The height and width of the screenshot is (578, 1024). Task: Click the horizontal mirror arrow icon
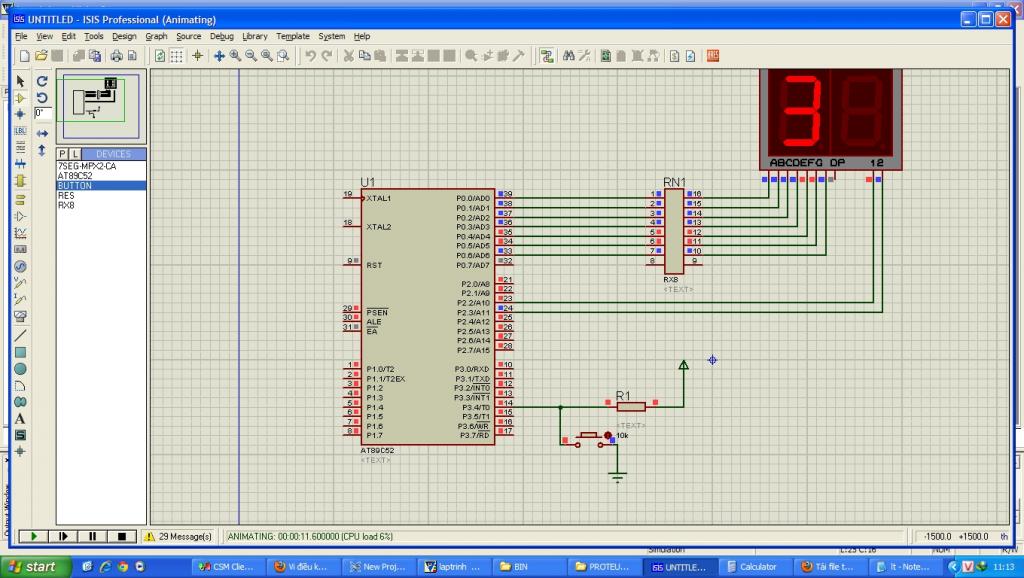click(42, 133)
